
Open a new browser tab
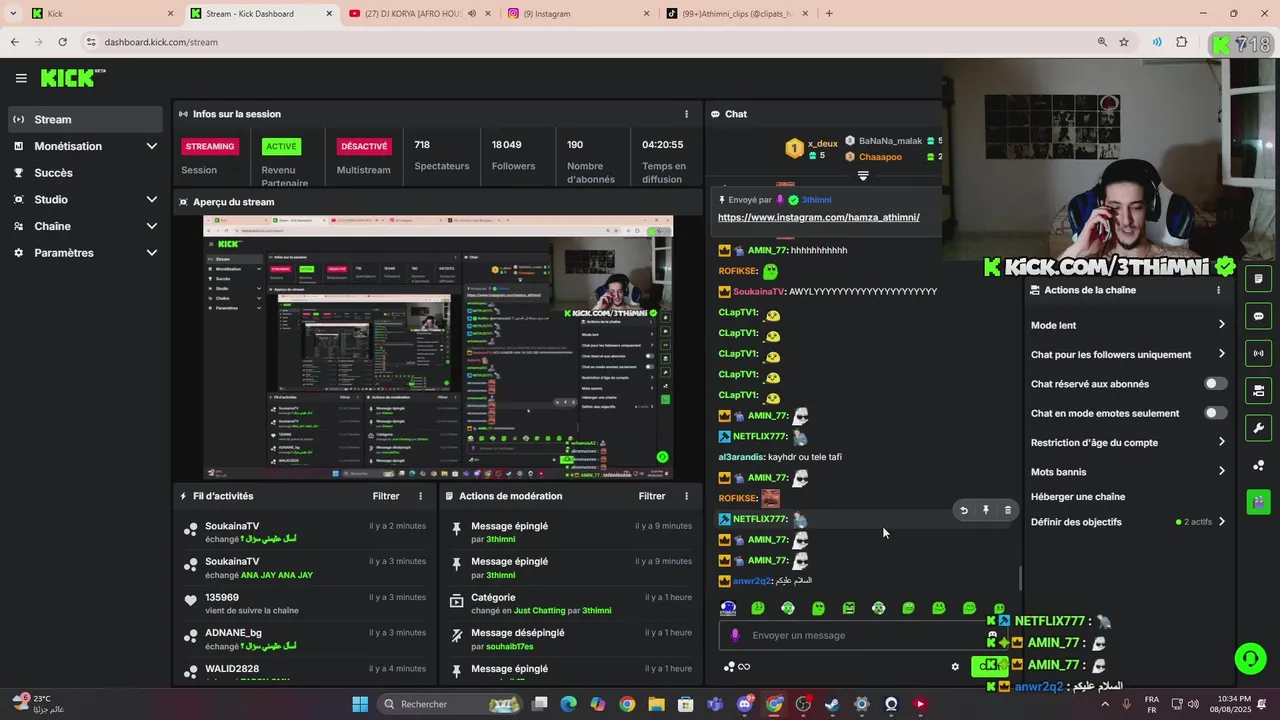tap(829, 13)
